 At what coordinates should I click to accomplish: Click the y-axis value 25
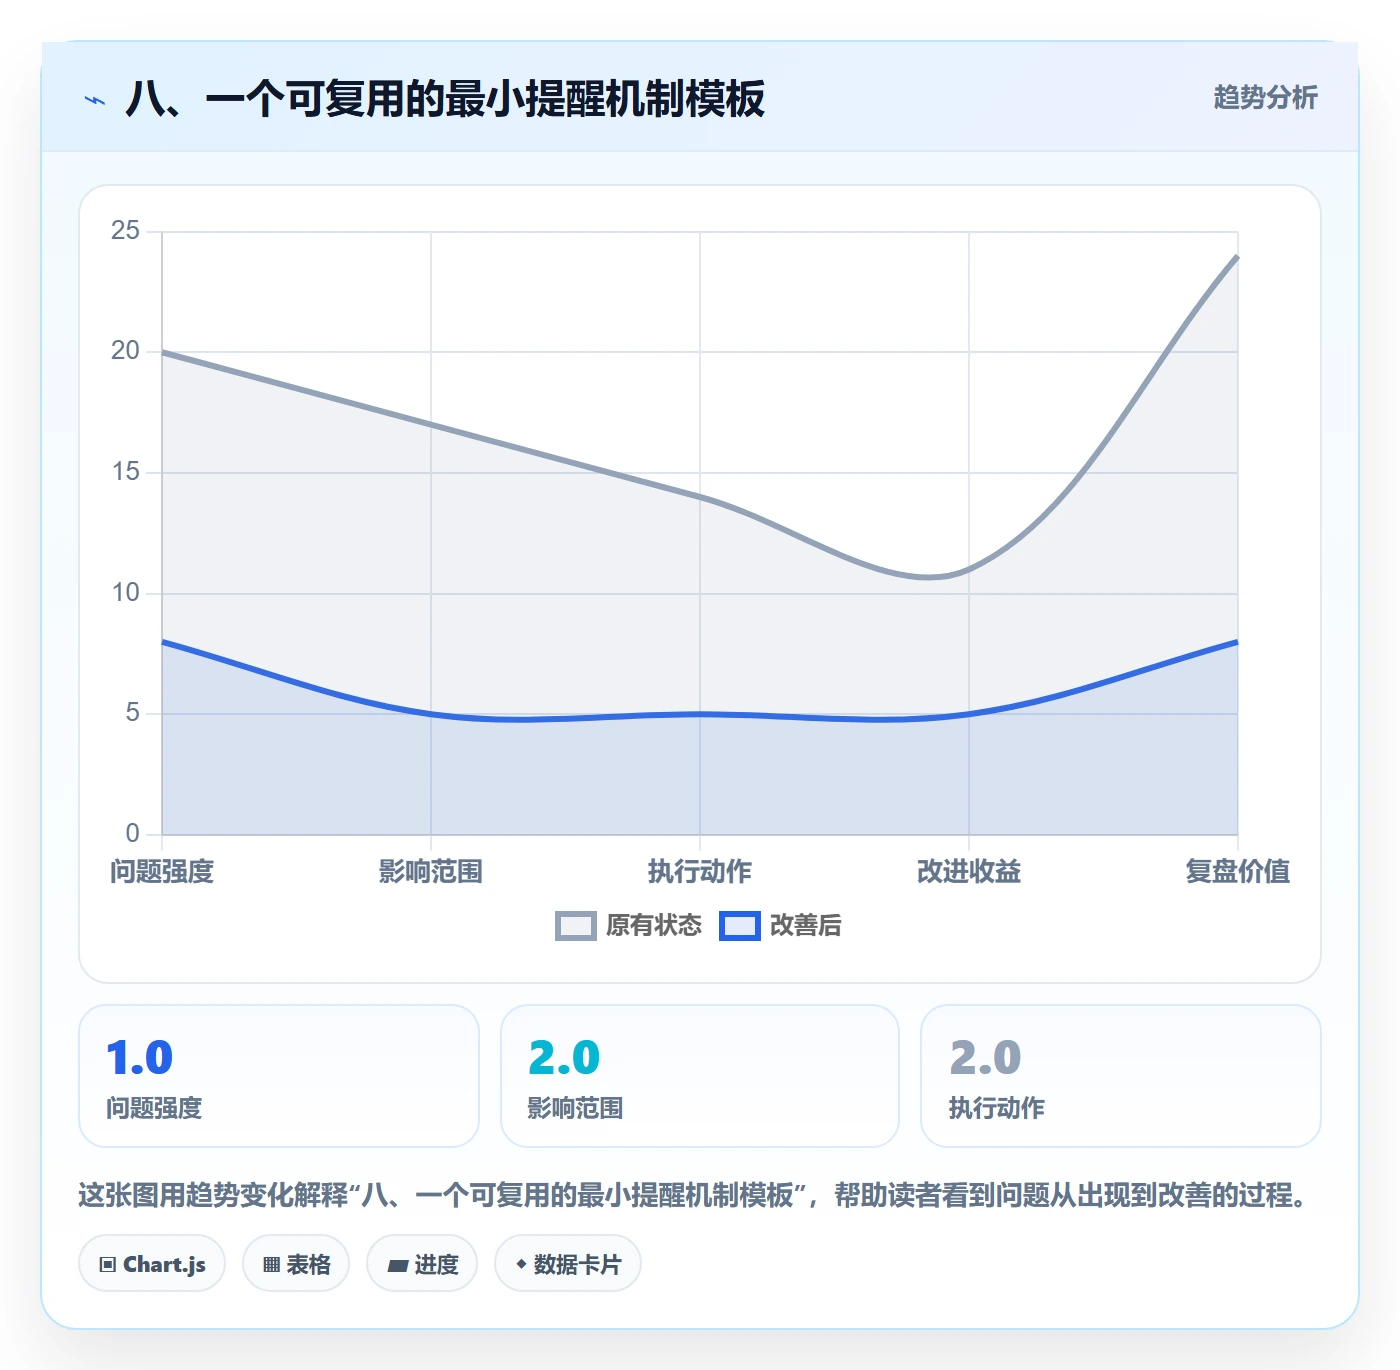(125, 231)
